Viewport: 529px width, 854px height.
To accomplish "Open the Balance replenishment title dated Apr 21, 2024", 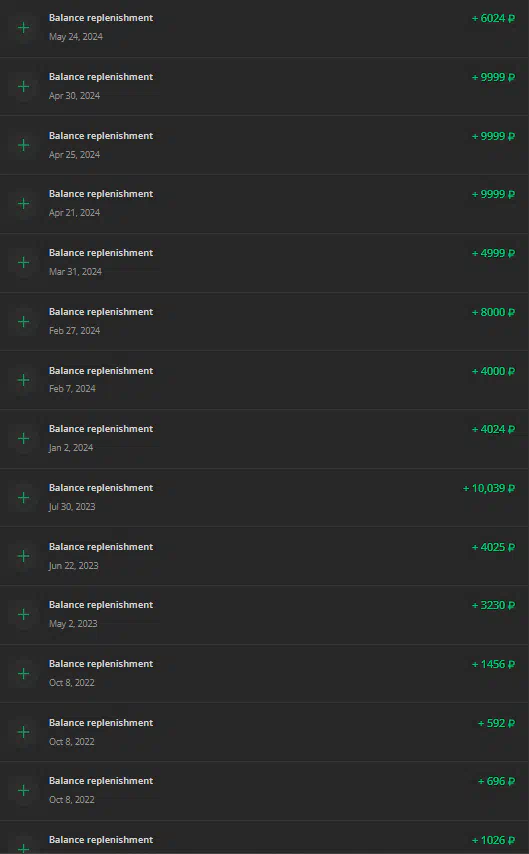I will pos(101,194).
